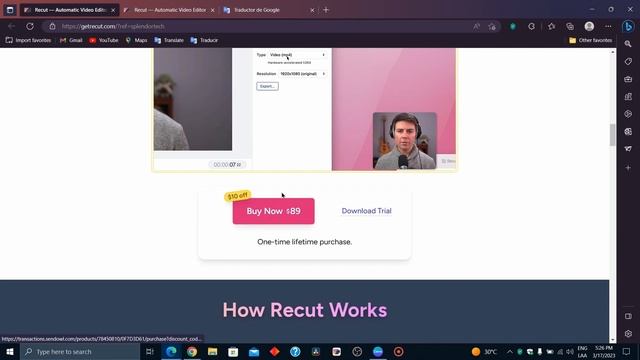Open the tab actions menu icon

point(10,10)
